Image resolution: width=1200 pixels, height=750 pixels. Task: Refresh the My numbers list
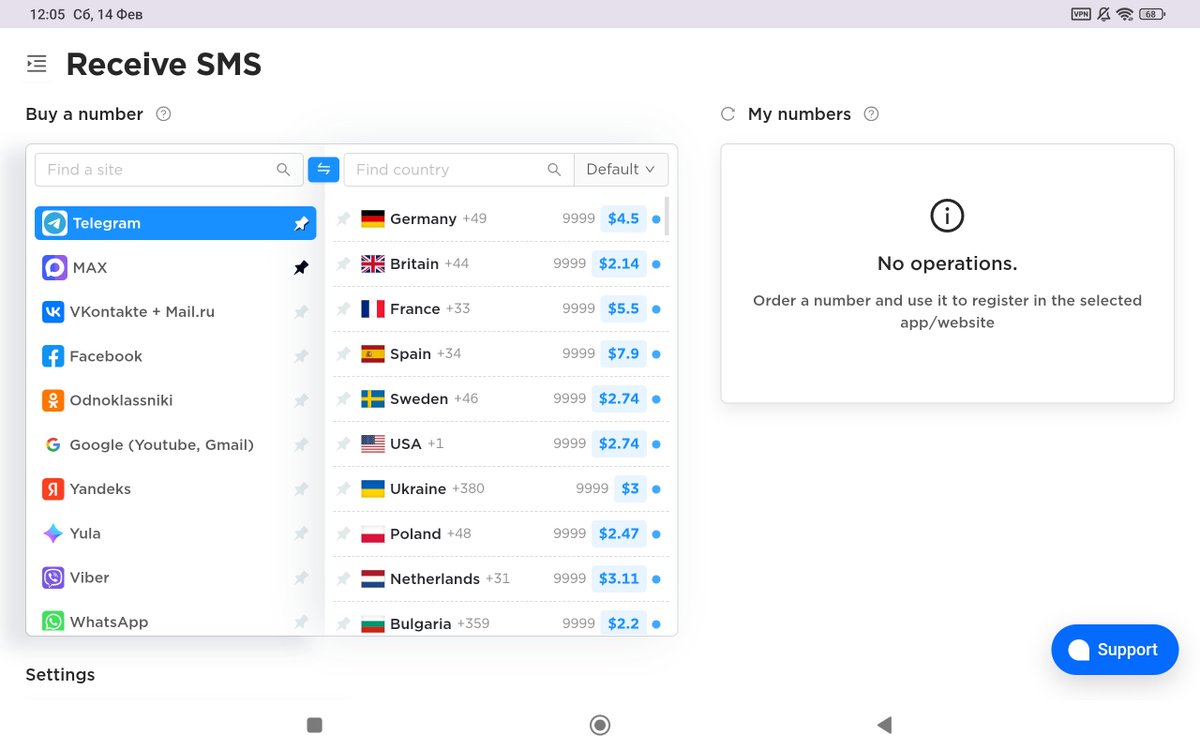click(x=728, y=114)
